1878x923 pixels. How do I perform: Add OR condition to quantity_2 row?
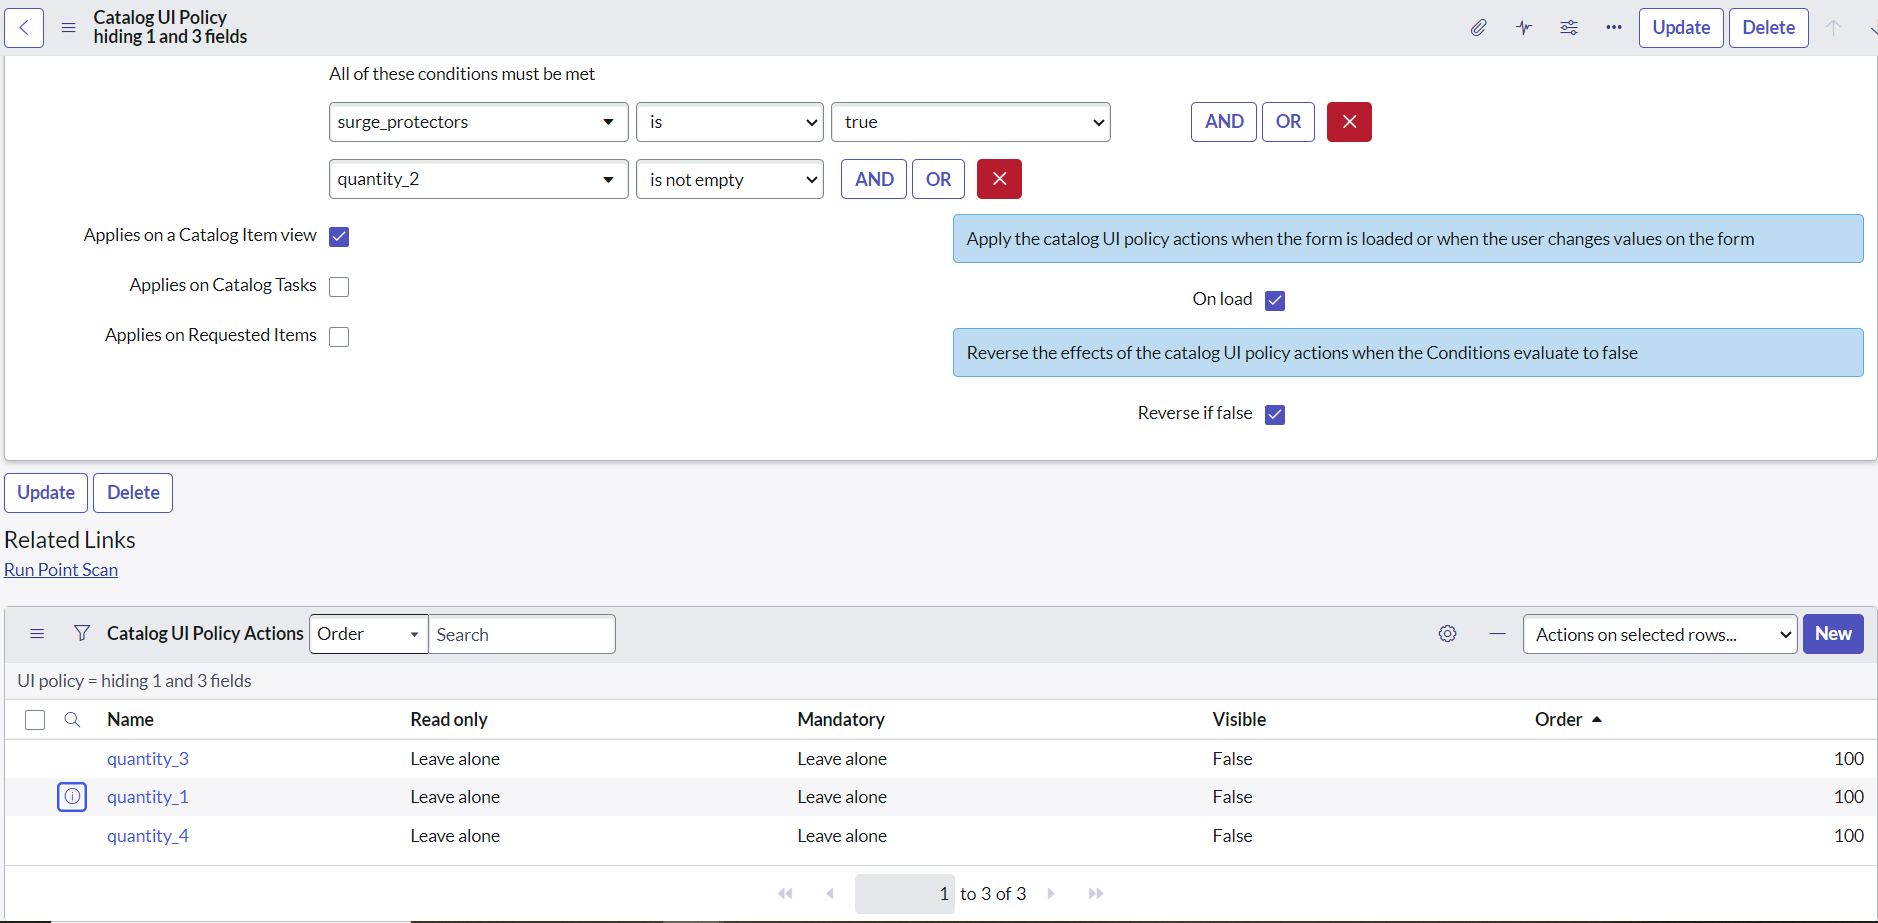point(938,179)
